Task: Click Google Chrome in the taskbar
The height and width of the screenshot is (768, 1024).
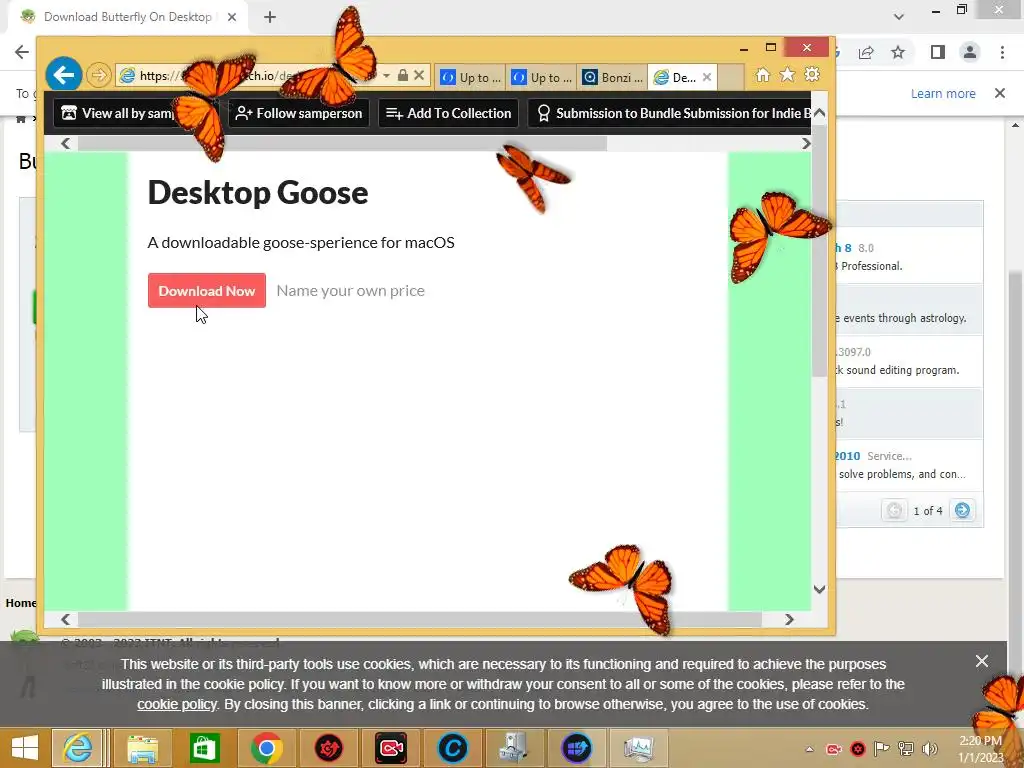Action: [x=266, y=748]
